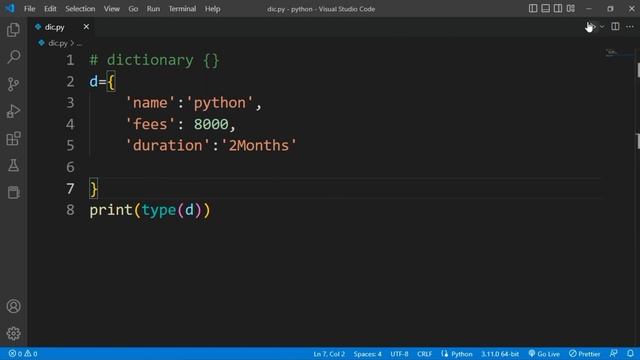
Task: Open Run and Debug view
Action: click(x=13, y=111)
